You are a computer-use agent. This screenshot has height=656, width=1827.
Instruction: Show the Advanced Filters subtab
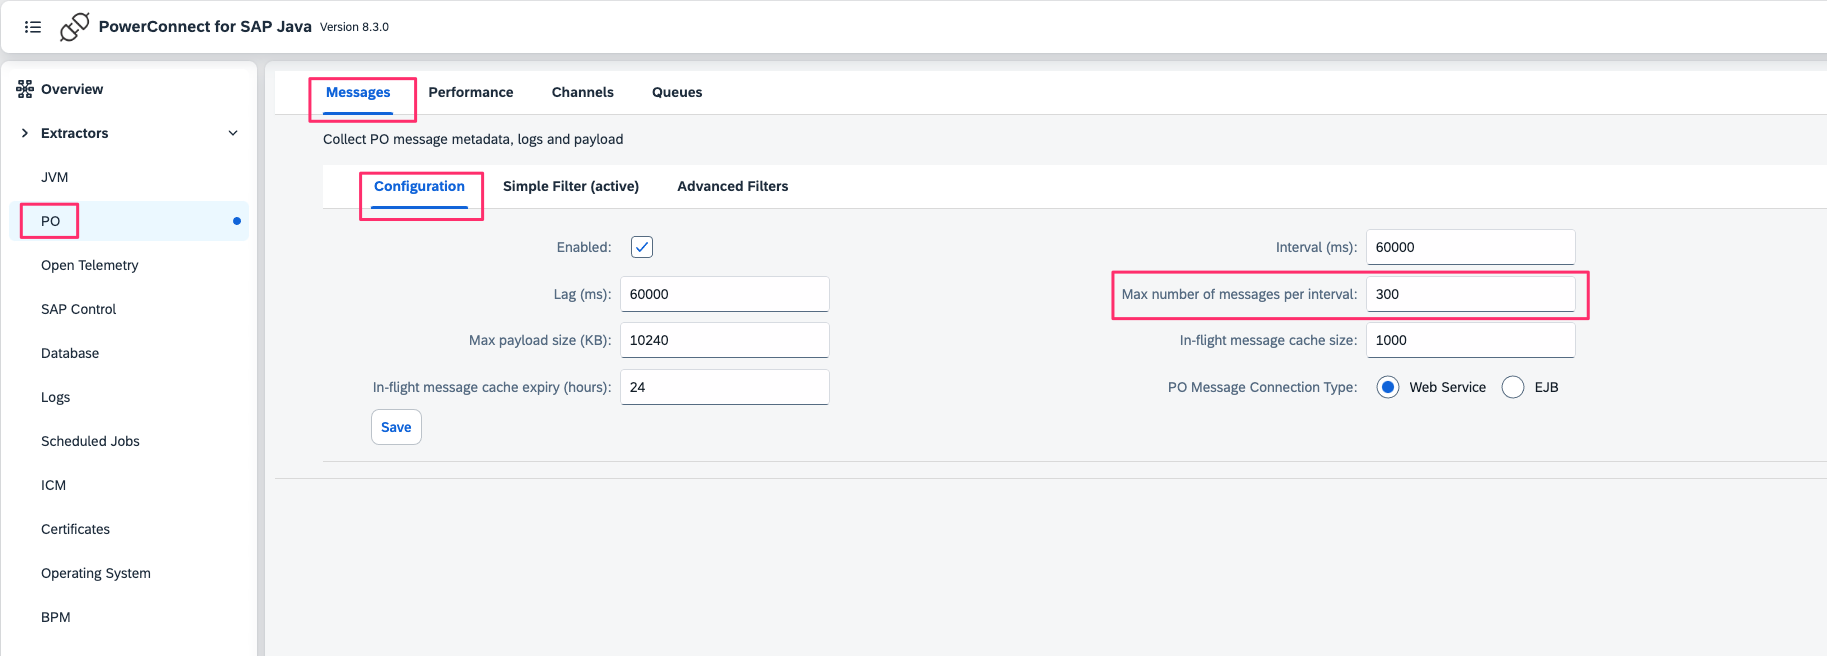pos(732,186)
